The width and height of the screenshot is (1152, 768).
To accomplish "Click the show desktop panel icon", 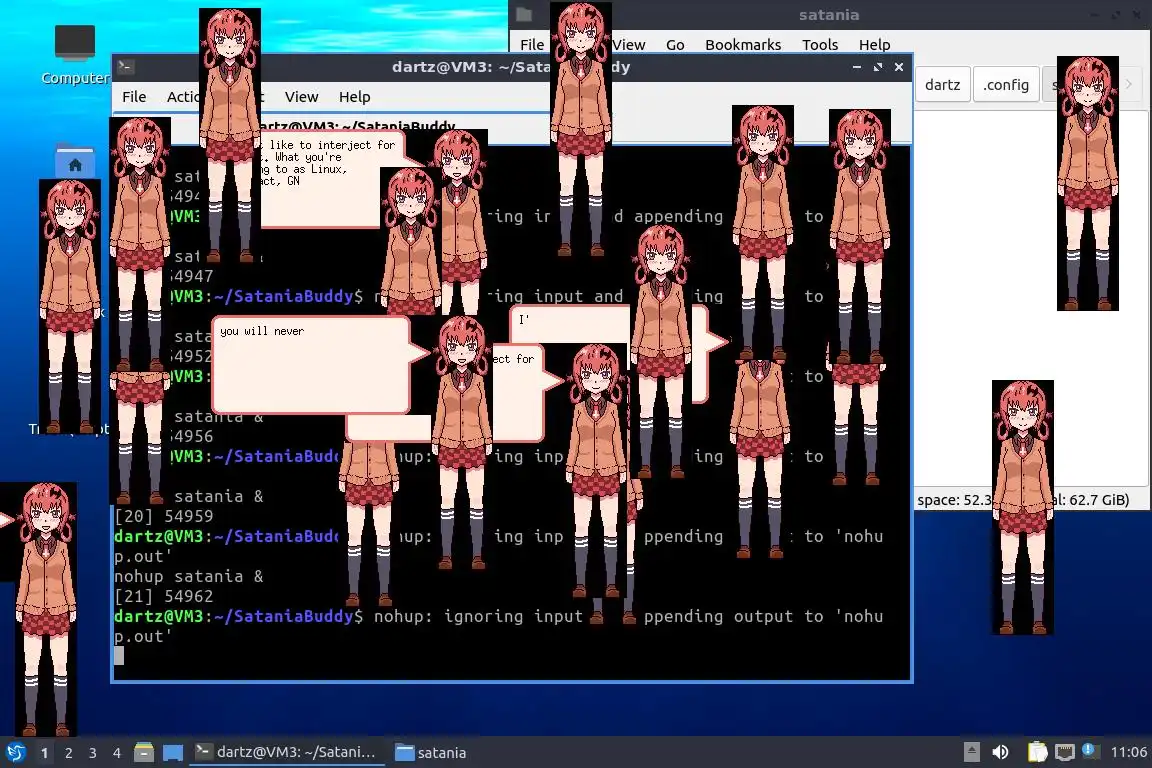I will coord(173,753).
